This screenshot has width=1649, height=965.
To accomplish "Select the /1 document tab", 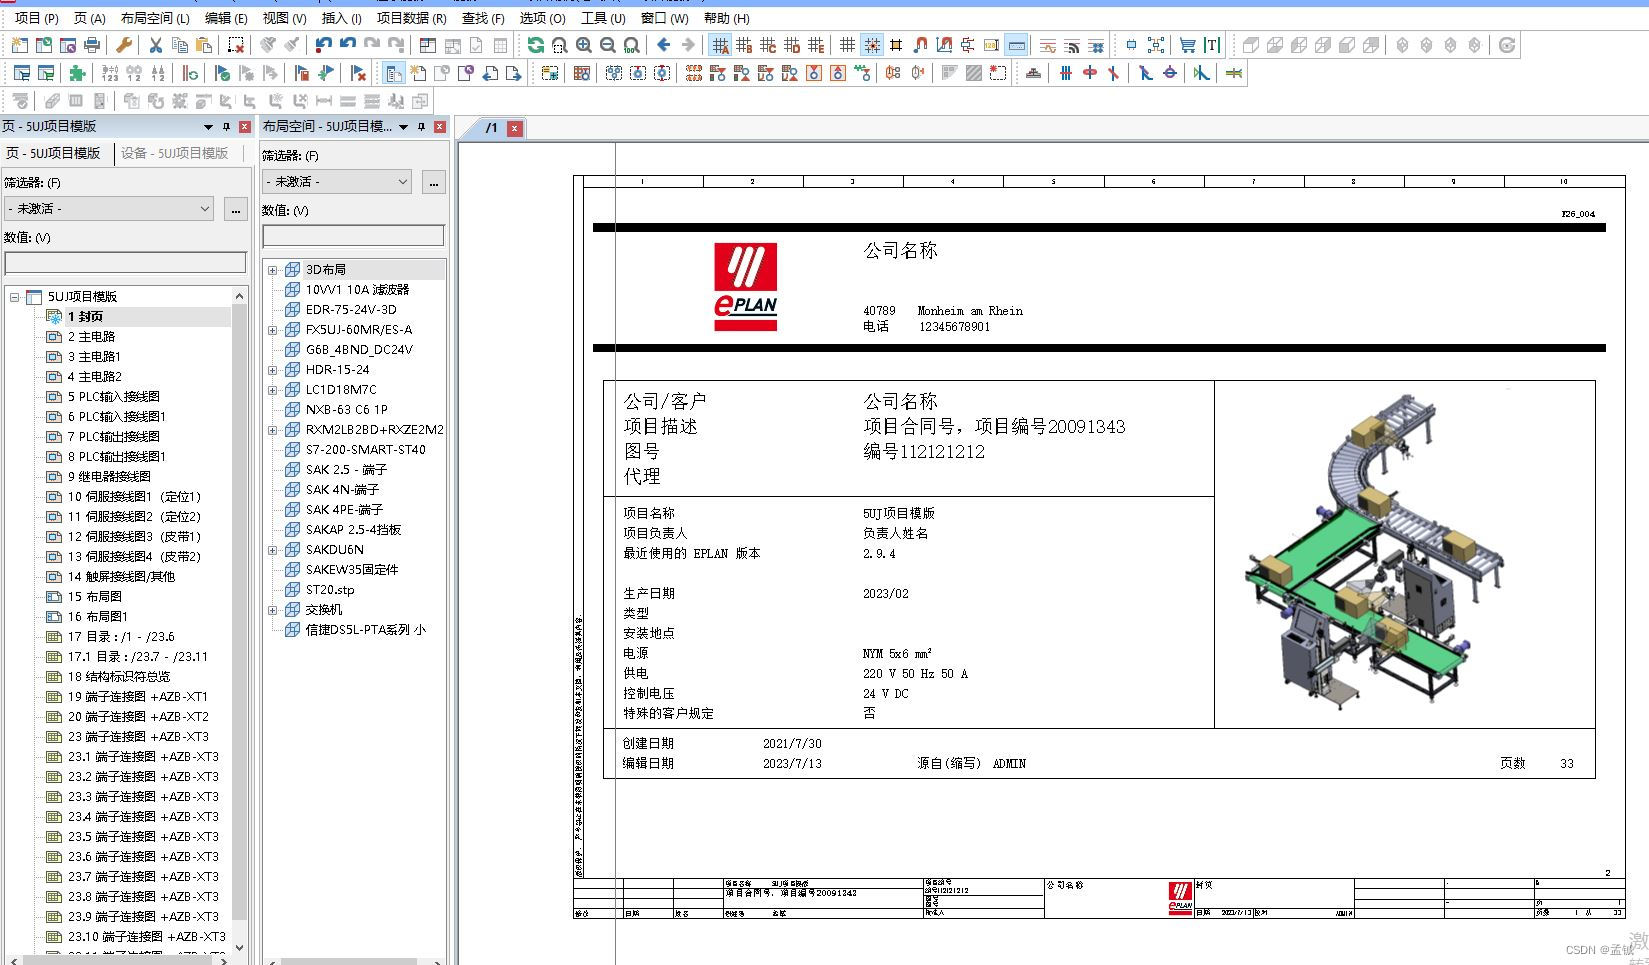I will [491, 128].
